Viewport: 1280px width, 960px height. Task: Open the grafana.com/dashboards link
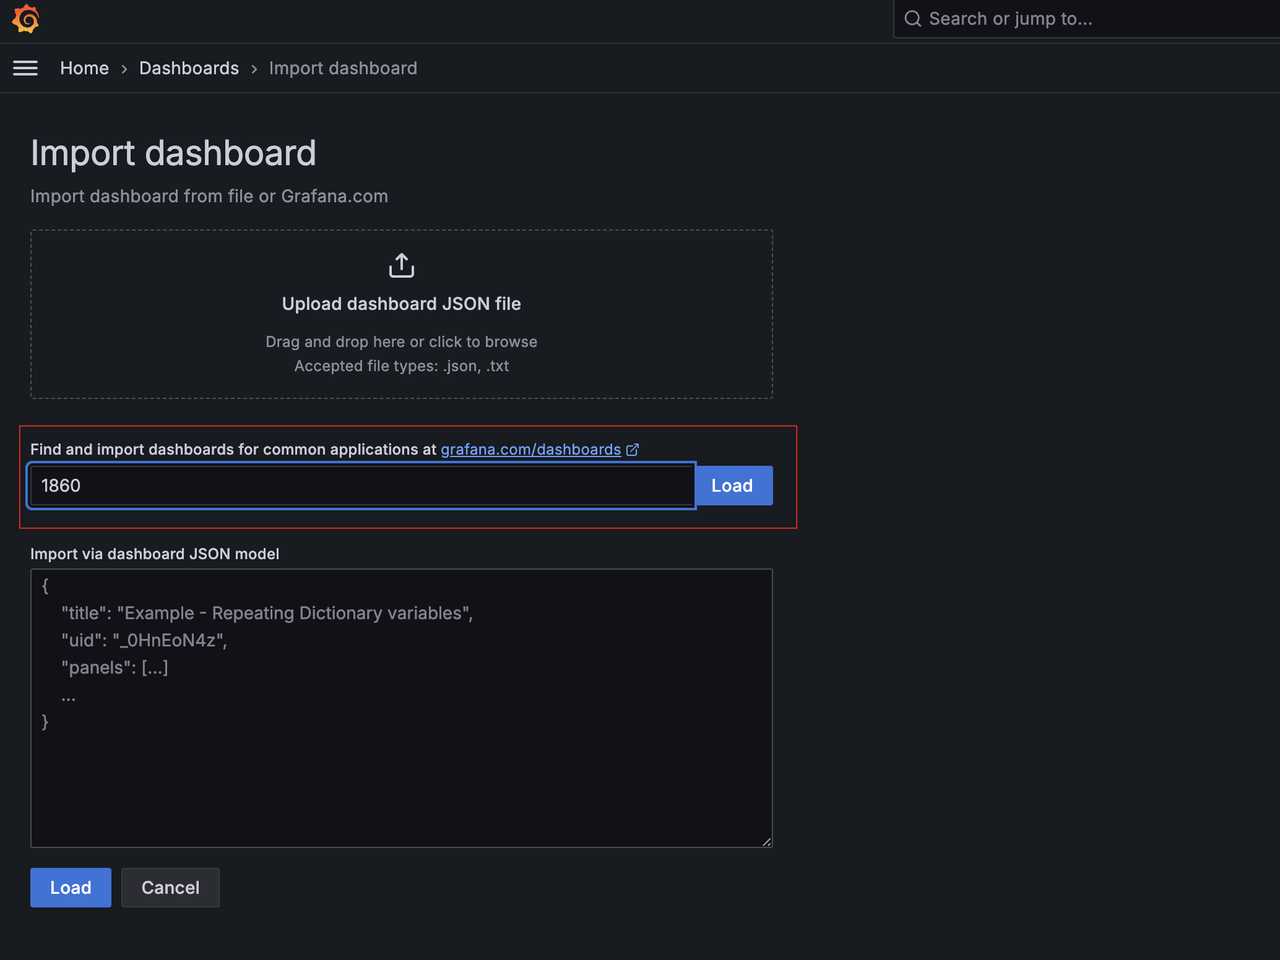coord(531,449)
